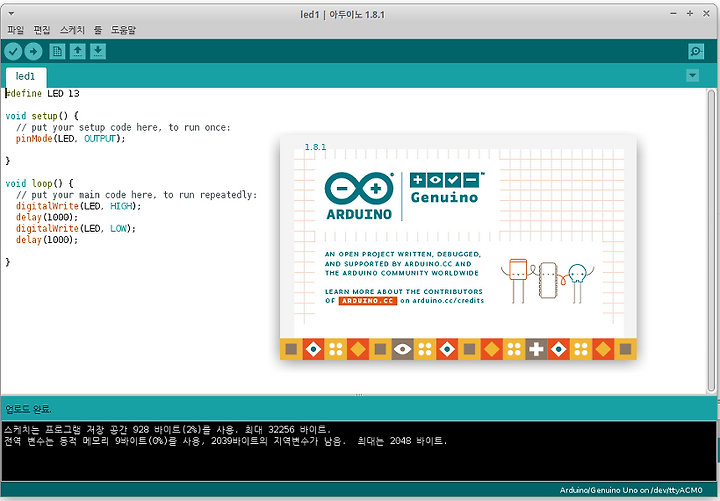Save sketch with down-arrow icon

click(98, 51)
